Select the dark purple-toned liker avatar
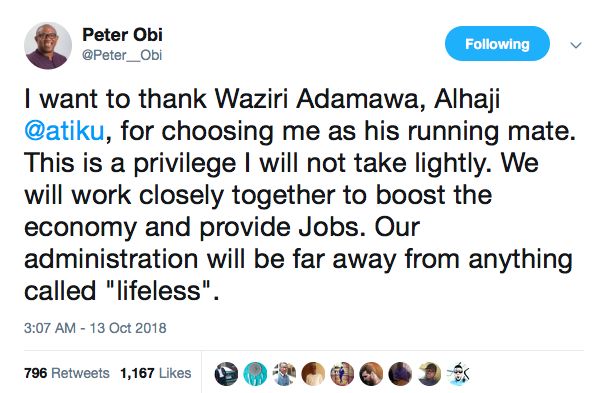The width and height of the screenshot is (609, 393). [x=400, y=374]
